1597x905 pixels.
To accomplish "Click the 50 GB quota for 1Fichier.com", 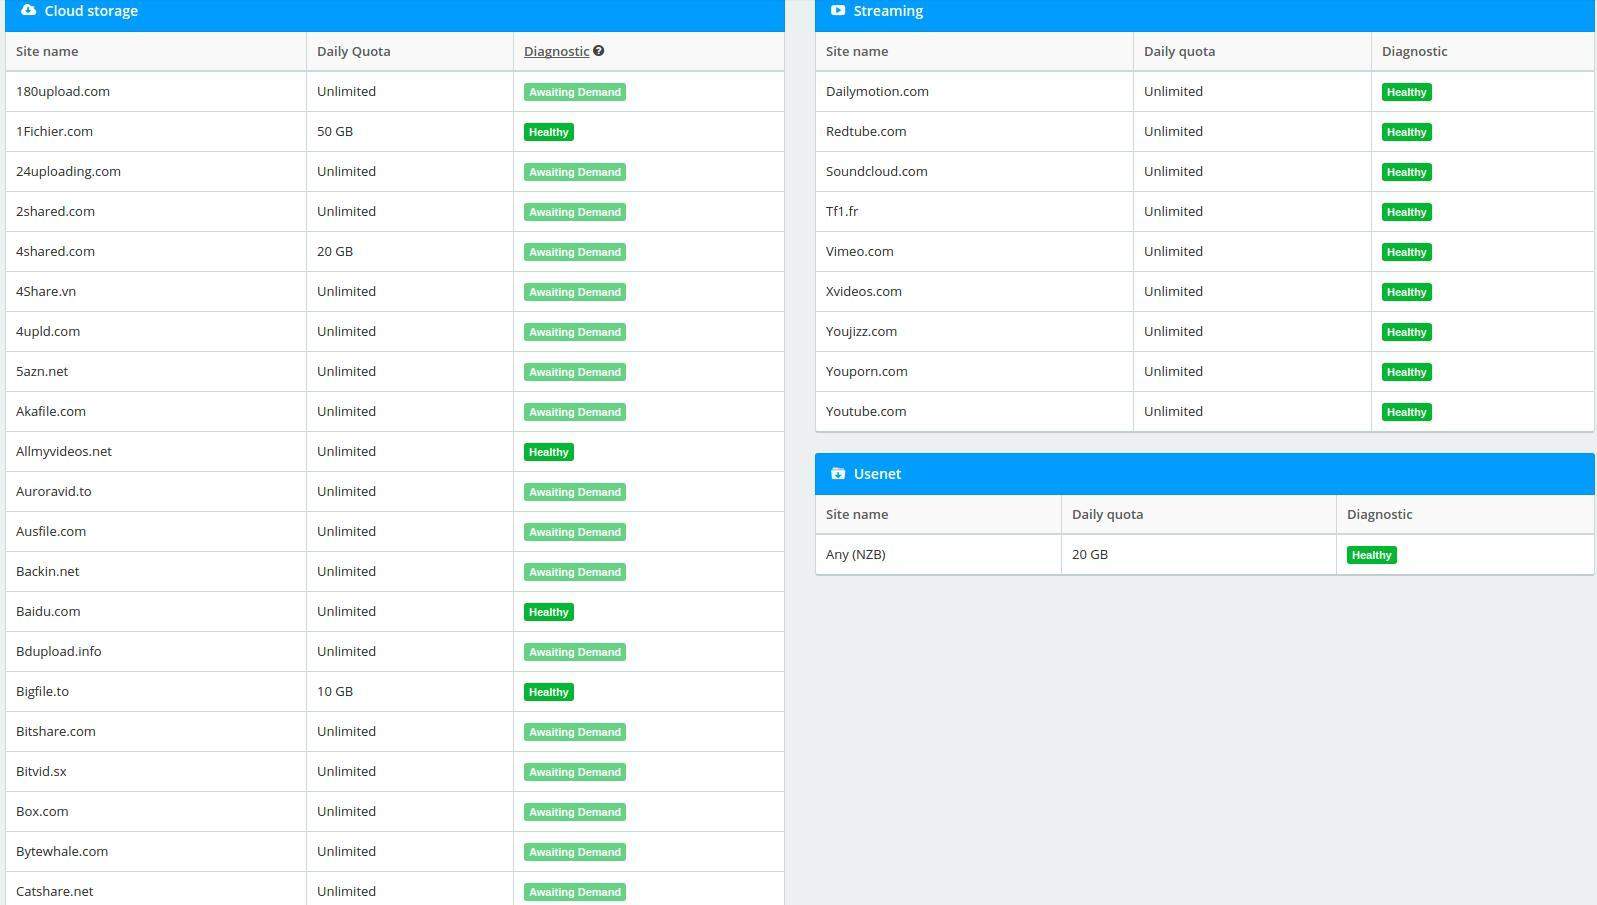I will point(335,131).
